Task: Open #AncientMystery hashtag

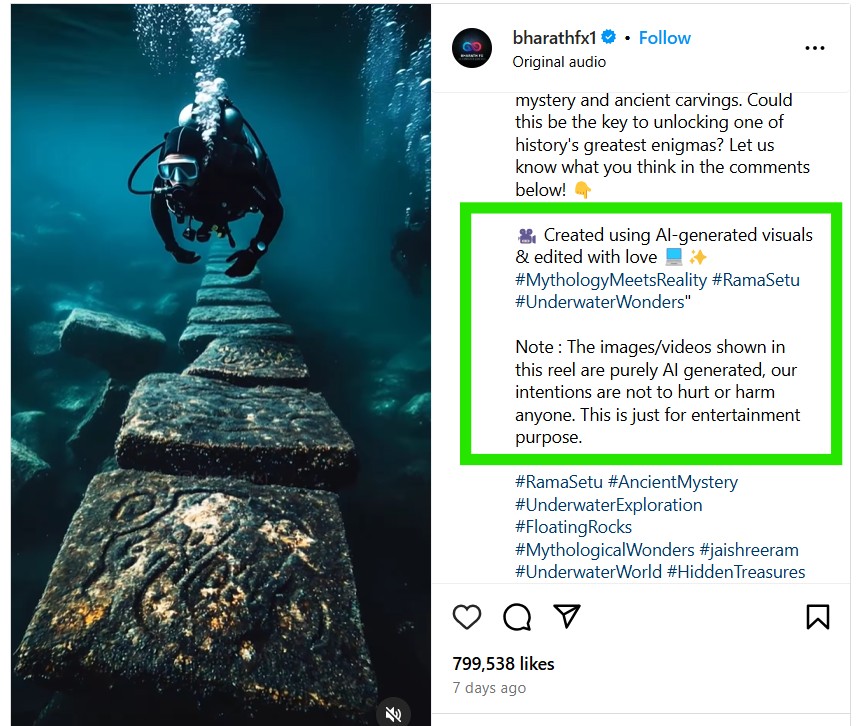Action: (673, 482)
